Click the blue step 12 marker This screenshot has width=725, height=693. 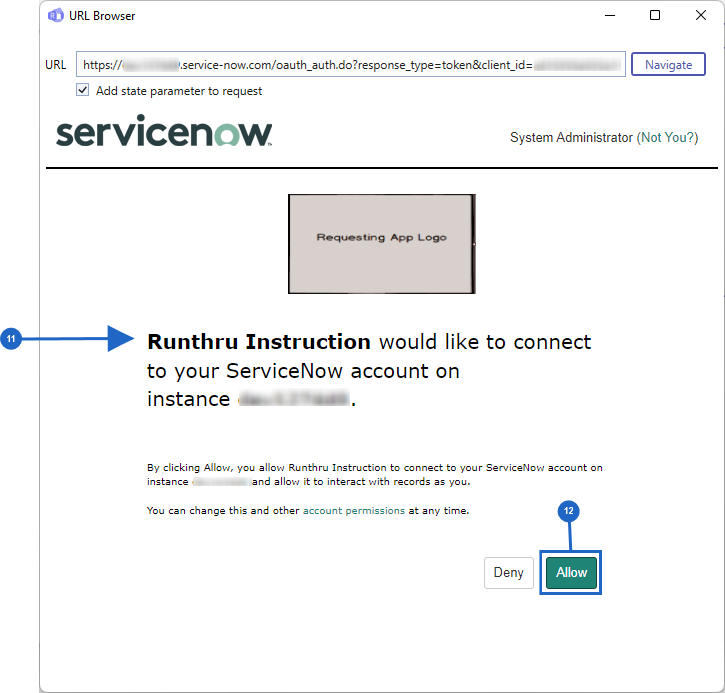[x=569, y=511]
